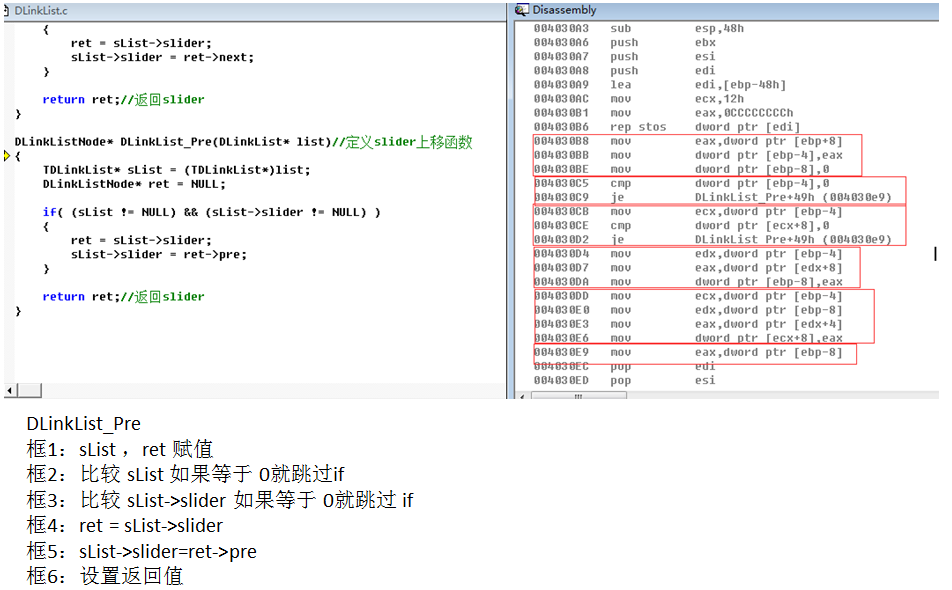Click note '框5: sList->slider=ret->pre'
952x590 pixels.
click(141, 551)
